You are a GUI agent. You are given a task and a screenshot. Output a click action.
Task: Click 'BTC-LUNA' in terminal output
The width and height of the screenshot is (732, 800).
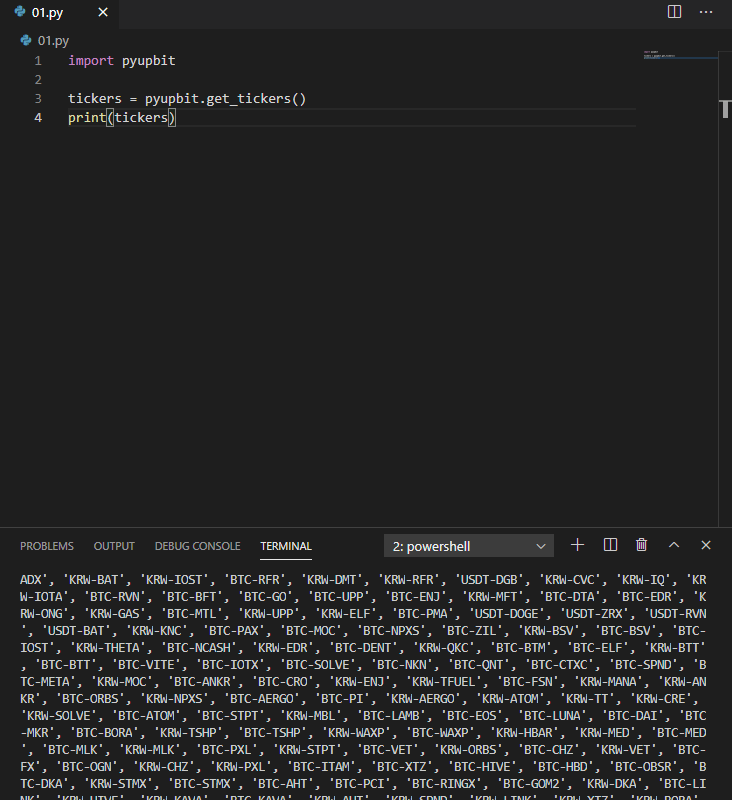tap(552, 716)
